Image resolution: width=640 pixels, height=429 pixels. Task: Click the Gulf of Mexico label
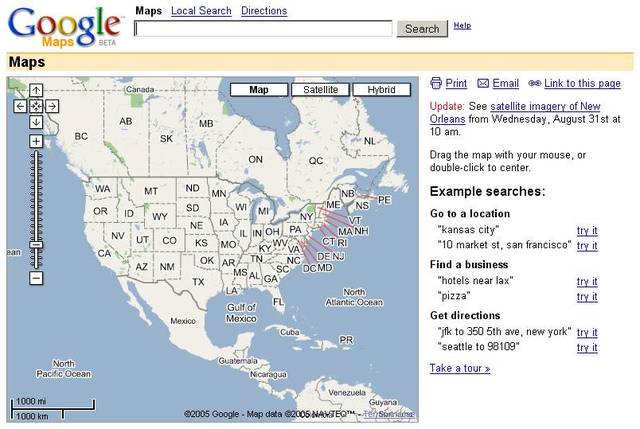pyautogui.click(x=241, y=313)
